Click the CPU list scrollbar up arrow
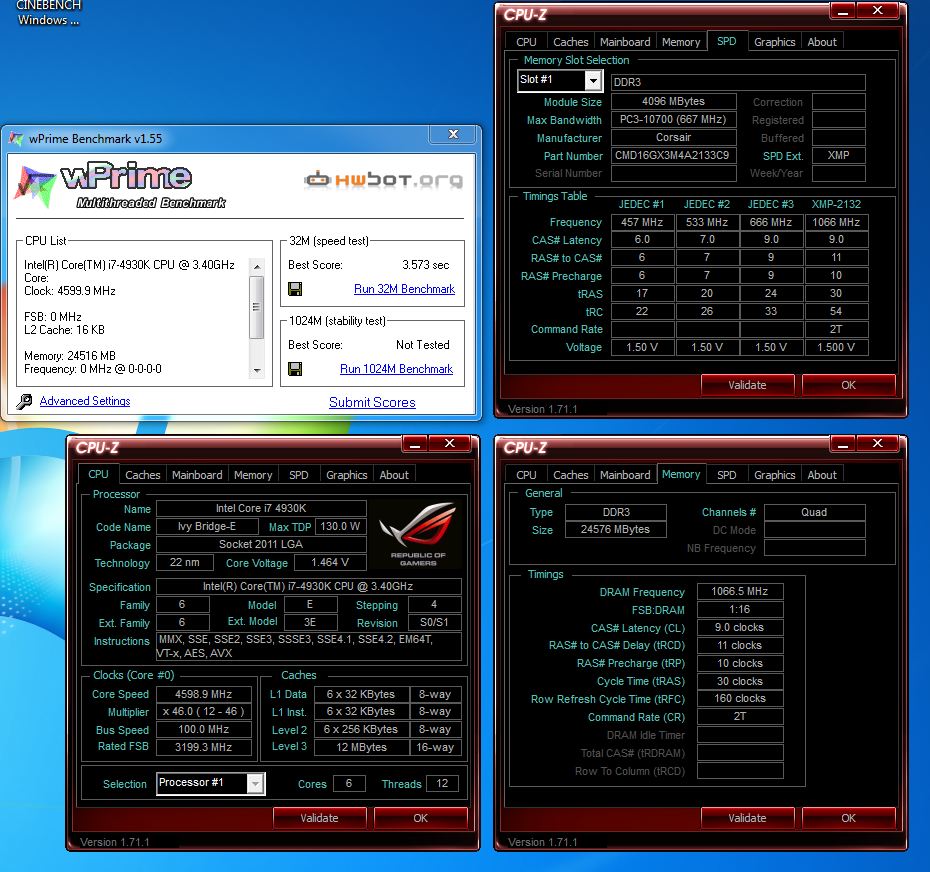The width and height of the screenshot is (930, 872). (257, 266)
